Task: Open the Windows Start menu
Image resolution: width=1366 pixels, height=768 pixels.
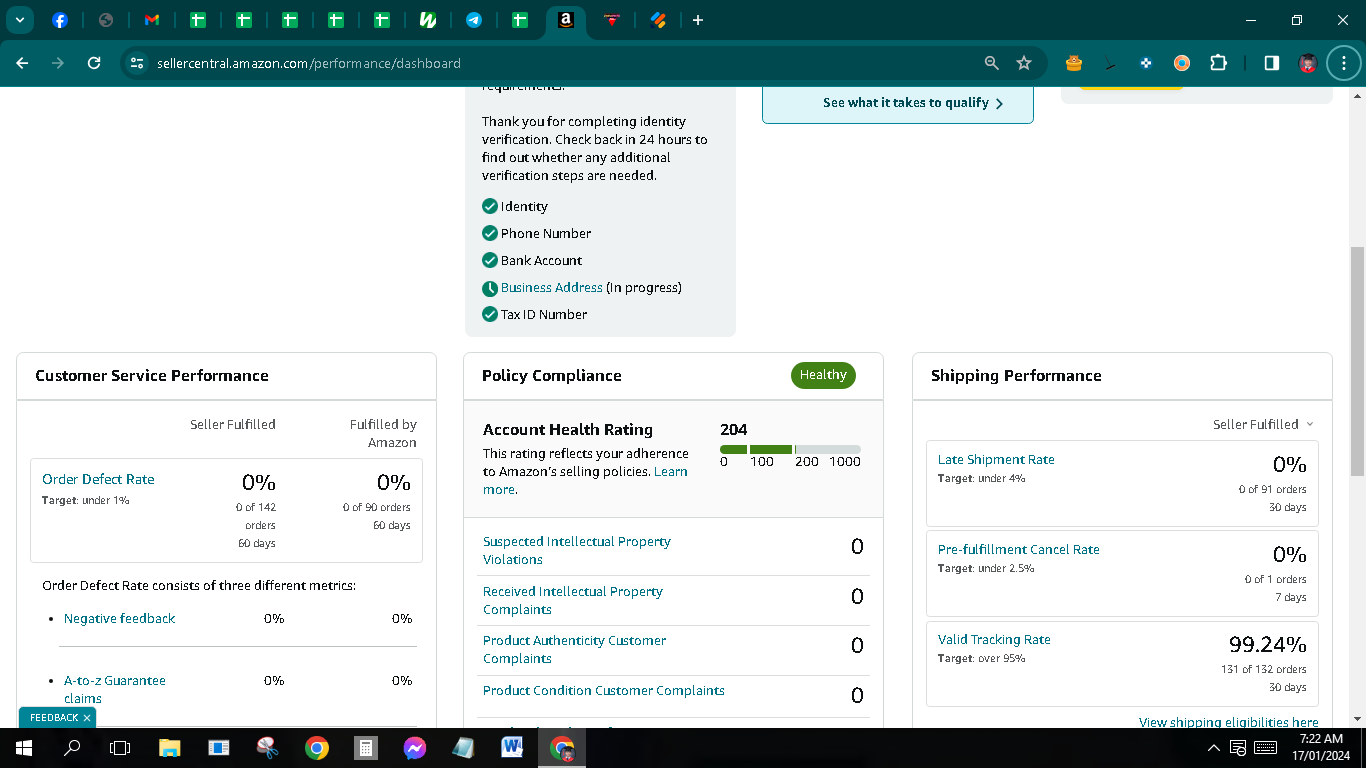Action: [x=24, y=747]
